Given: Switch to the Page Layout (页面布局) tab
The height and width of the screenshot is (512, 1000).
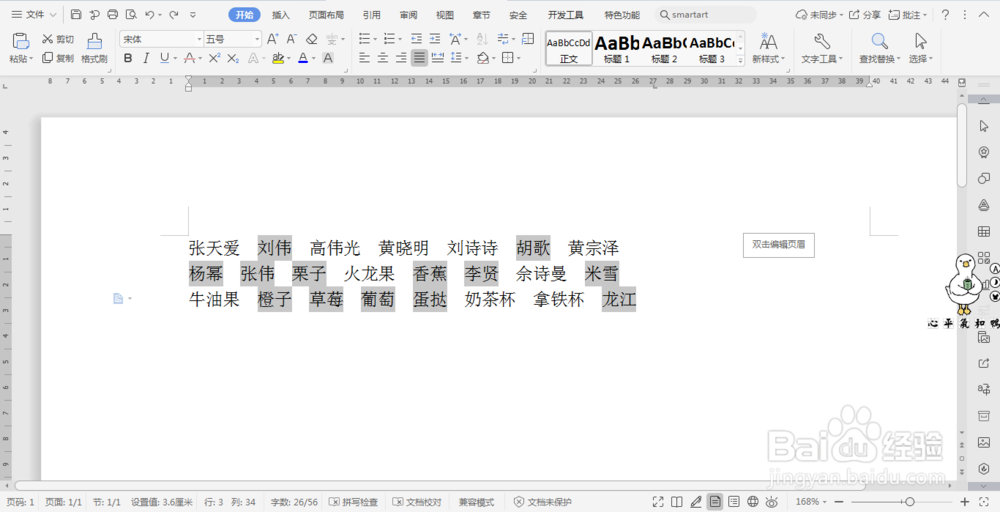Looking at the screenshot, I should [x=326, y=15].
